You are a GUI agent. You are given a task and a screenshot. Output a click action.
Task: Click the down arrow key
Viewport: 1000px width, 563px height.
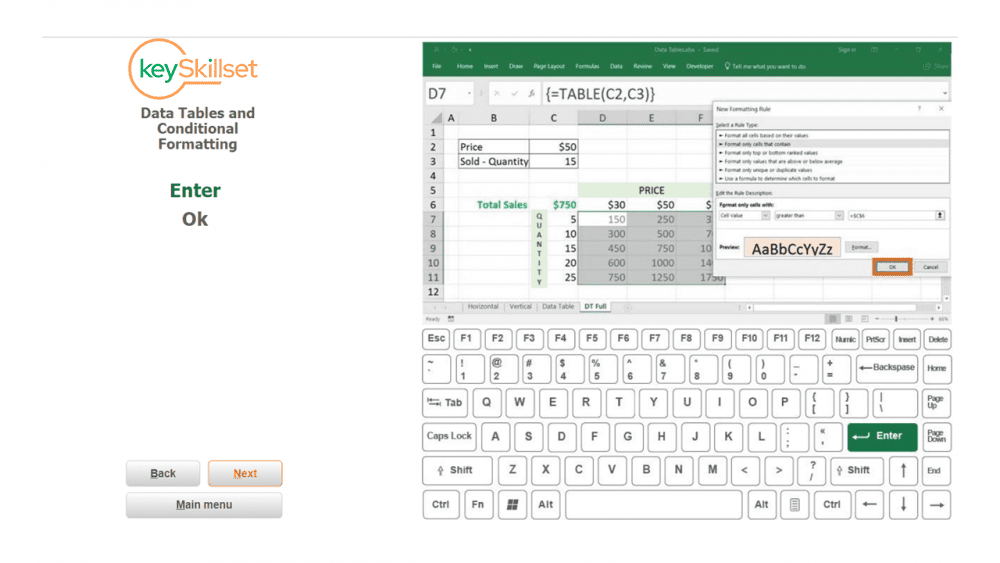[903, 504]
